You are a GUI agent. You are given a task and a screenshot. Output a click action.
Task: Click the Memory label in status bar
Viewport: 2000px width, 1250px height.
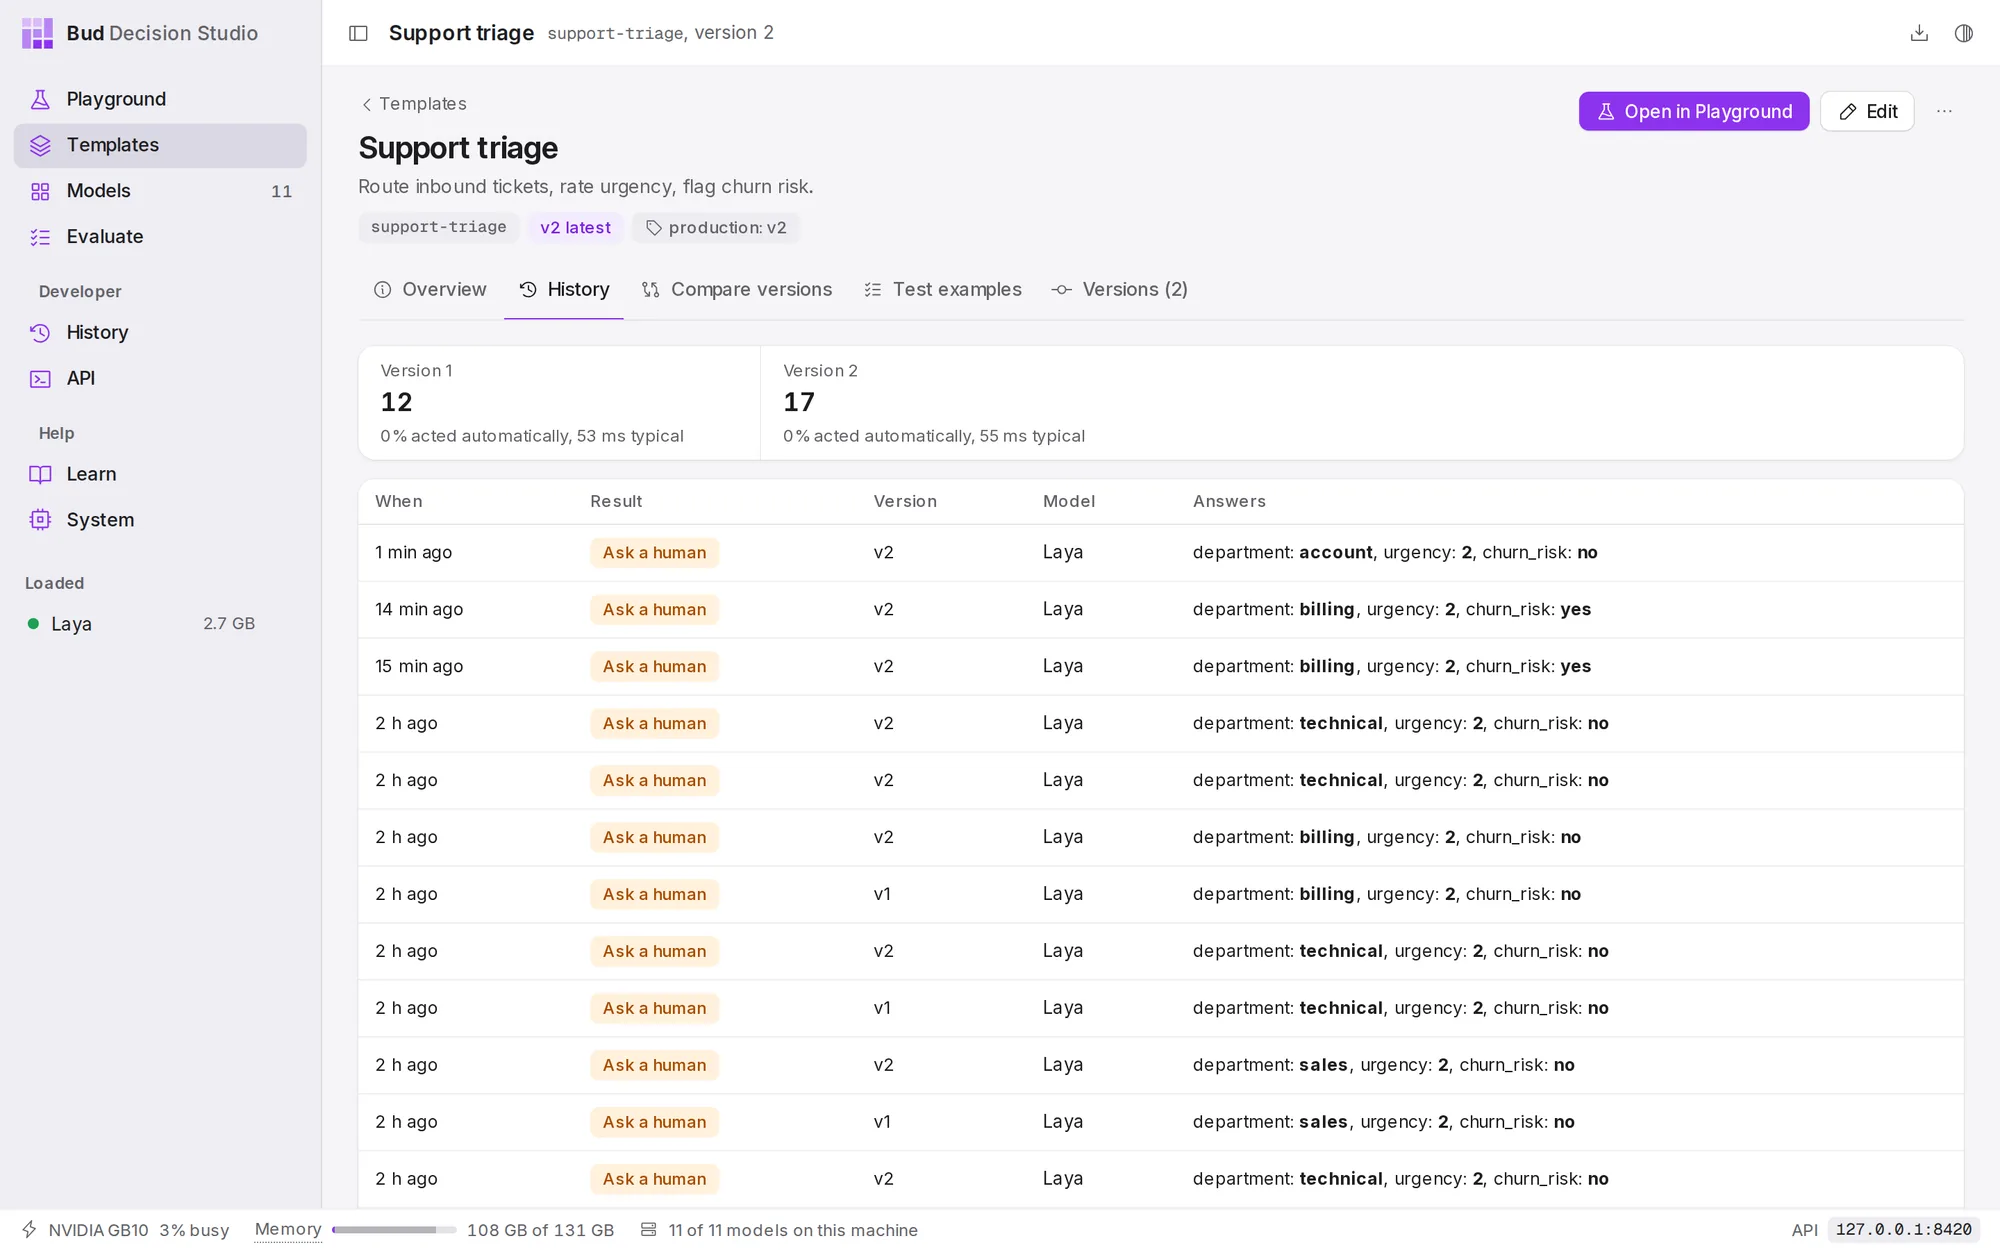288,1229
